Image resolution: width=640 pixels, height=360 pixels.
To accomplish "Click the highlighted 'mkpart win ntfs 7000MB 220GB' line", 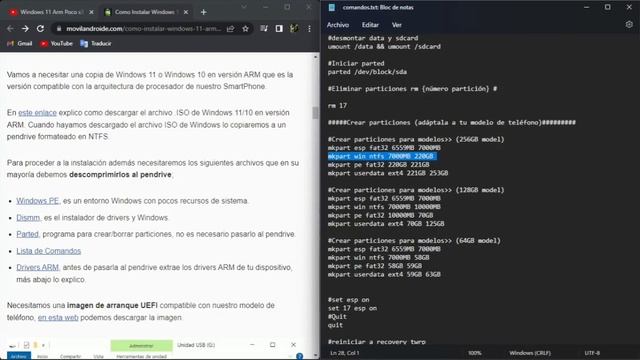I will tap(382, 156).
